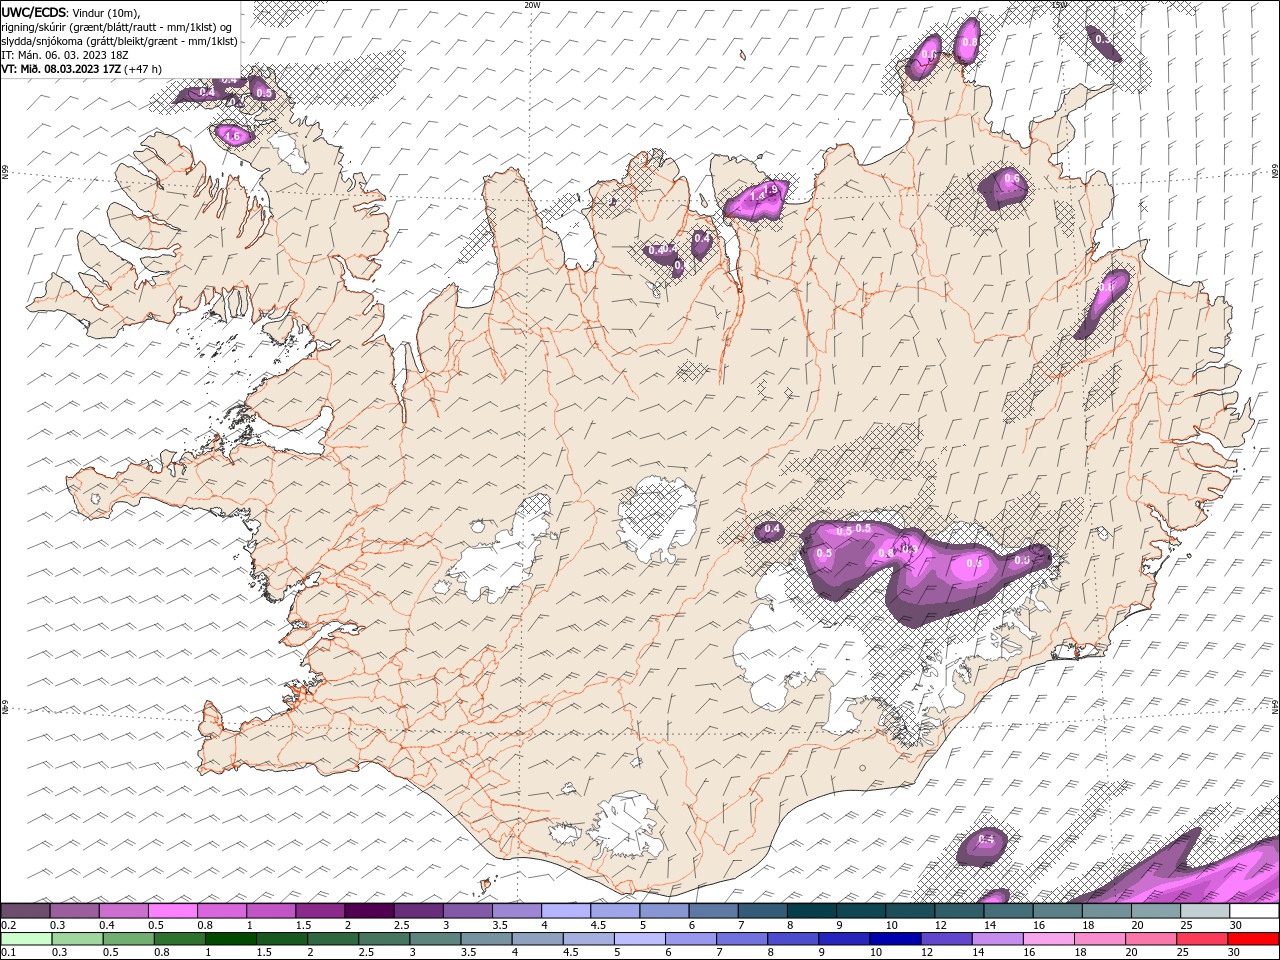Click the dark teal swatch labelled 8 in the snow scale

pos(810,911)
